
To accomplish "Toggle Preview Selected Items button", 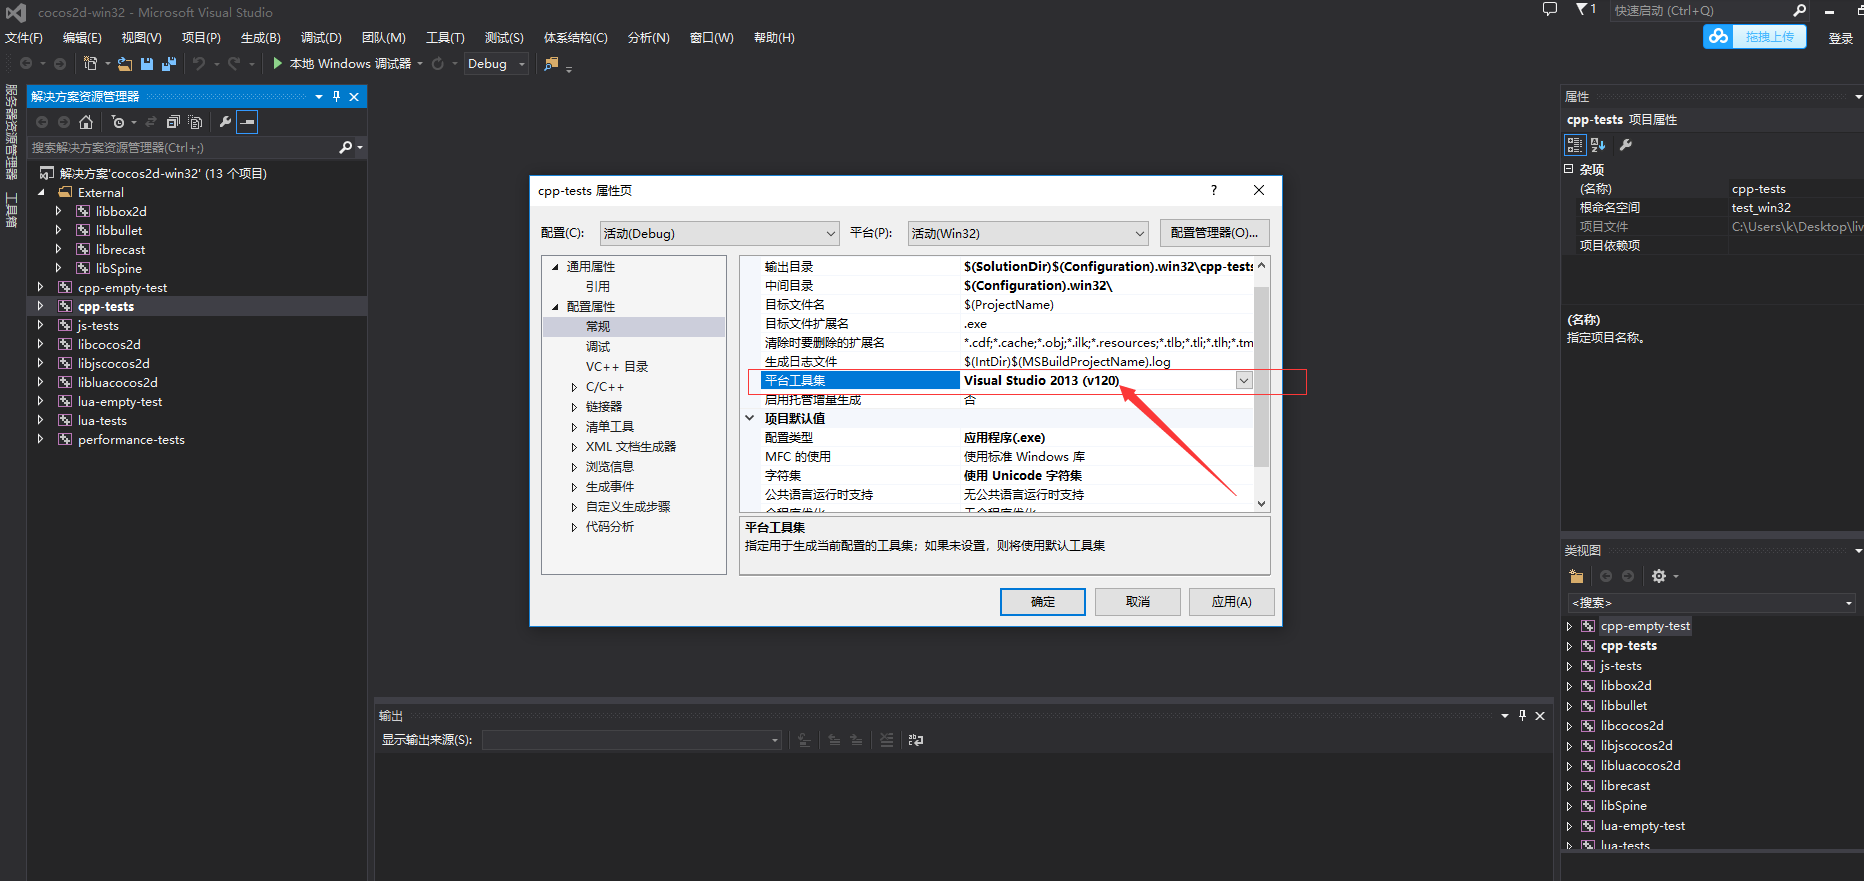I will [x=247, y=122].
